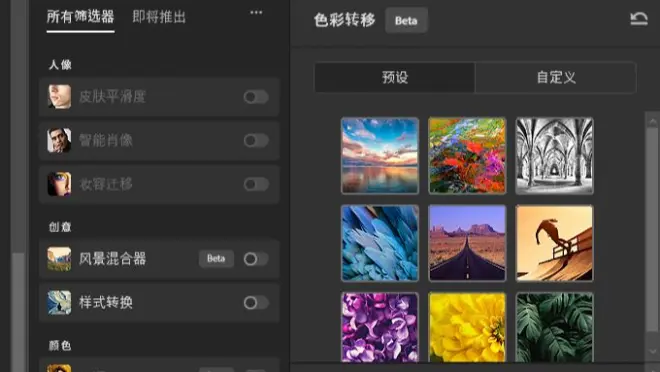The image size is (660, 372).
Task: Switch to the 预设 presets tab
Action: coord(394,77)
